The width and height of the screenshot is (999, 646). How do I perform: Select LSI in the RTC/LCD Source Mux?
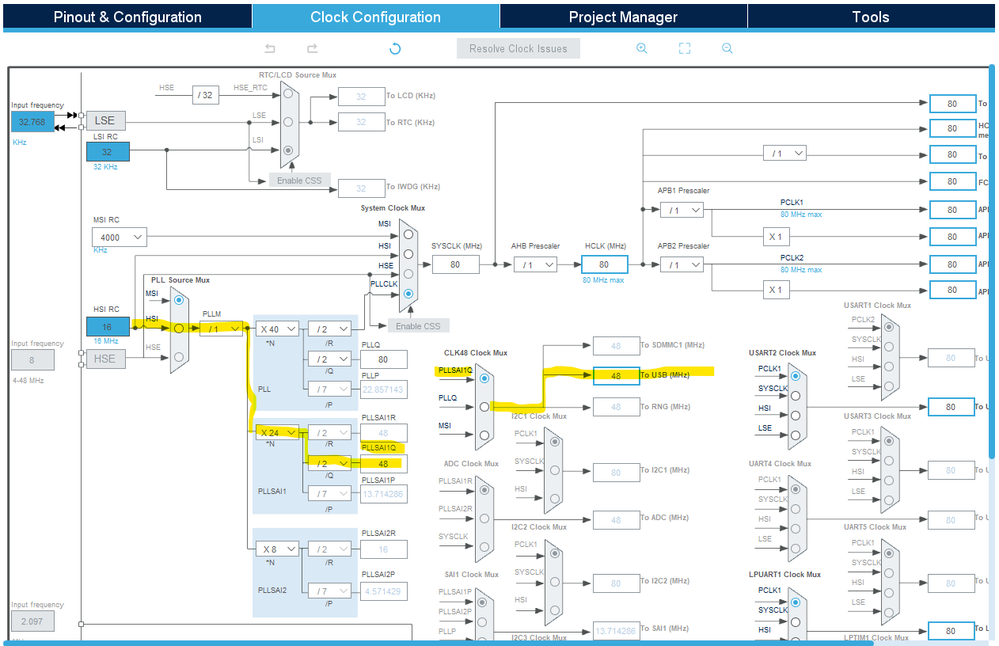pyautogui.click(x=289, y=150)
